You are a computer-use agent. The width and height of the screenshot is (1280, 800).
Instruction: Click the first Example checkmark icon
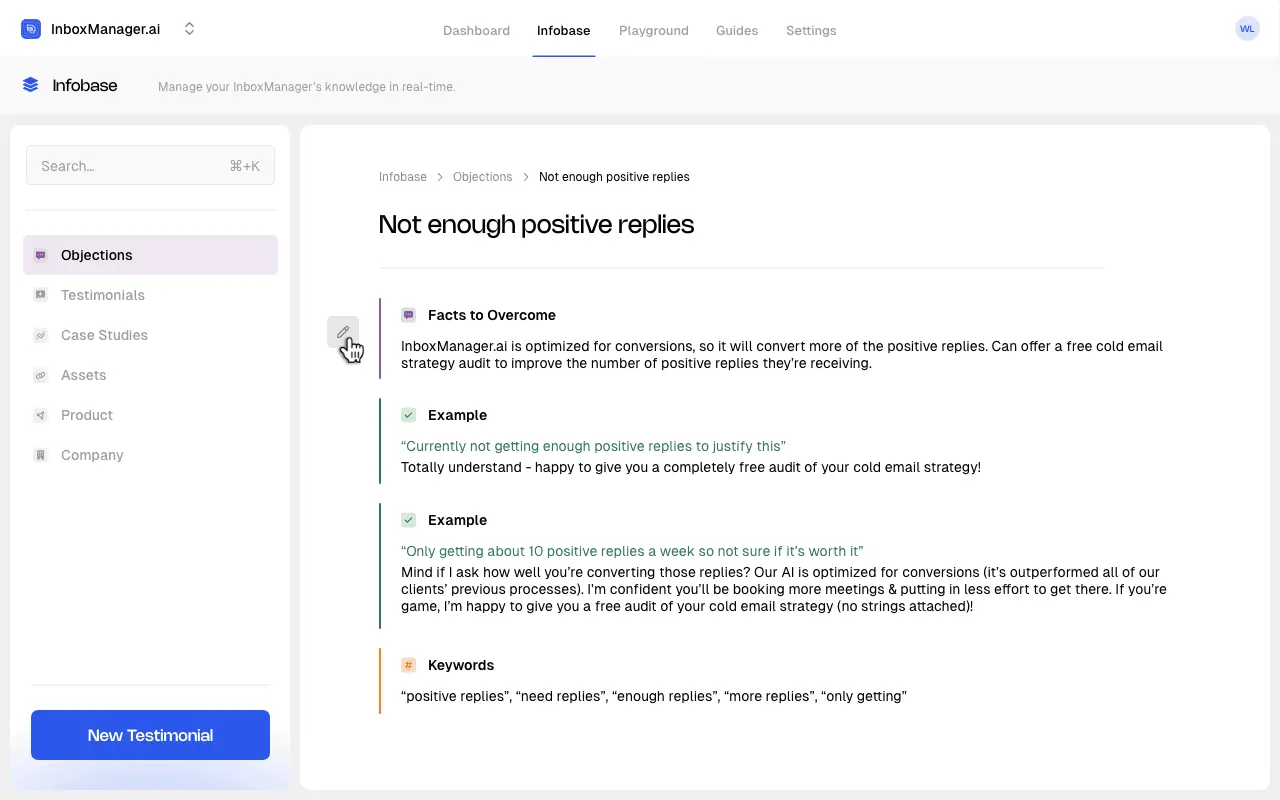[x=408, y=415]
